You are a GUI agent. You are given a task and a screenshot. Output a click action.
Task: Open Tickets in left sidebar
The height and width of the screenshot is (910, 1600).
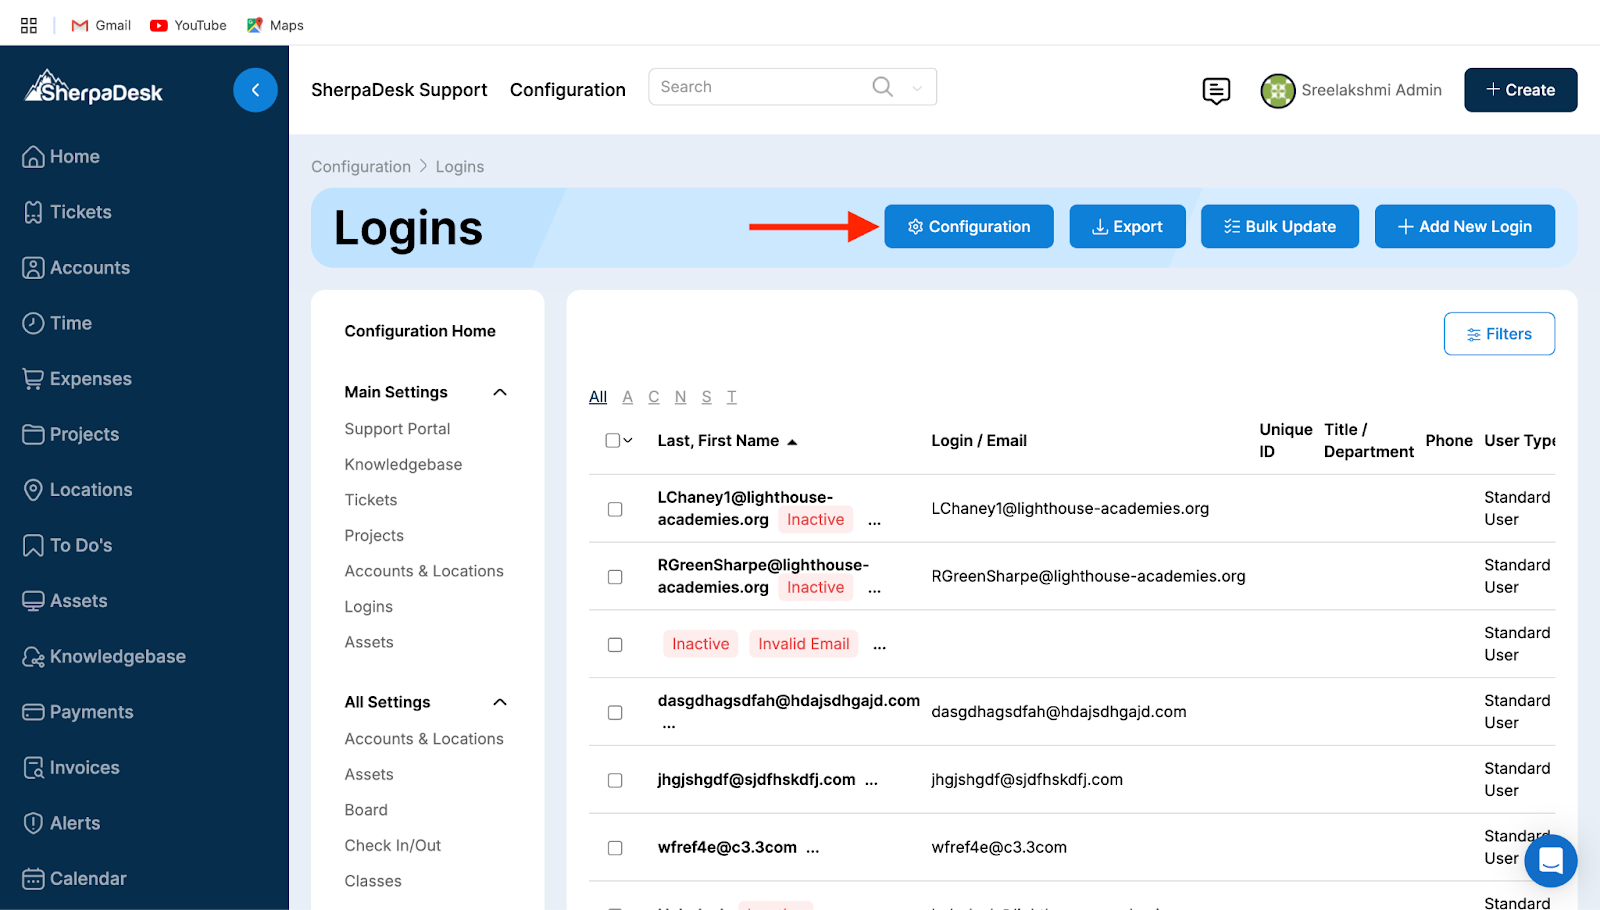point(80,212)
